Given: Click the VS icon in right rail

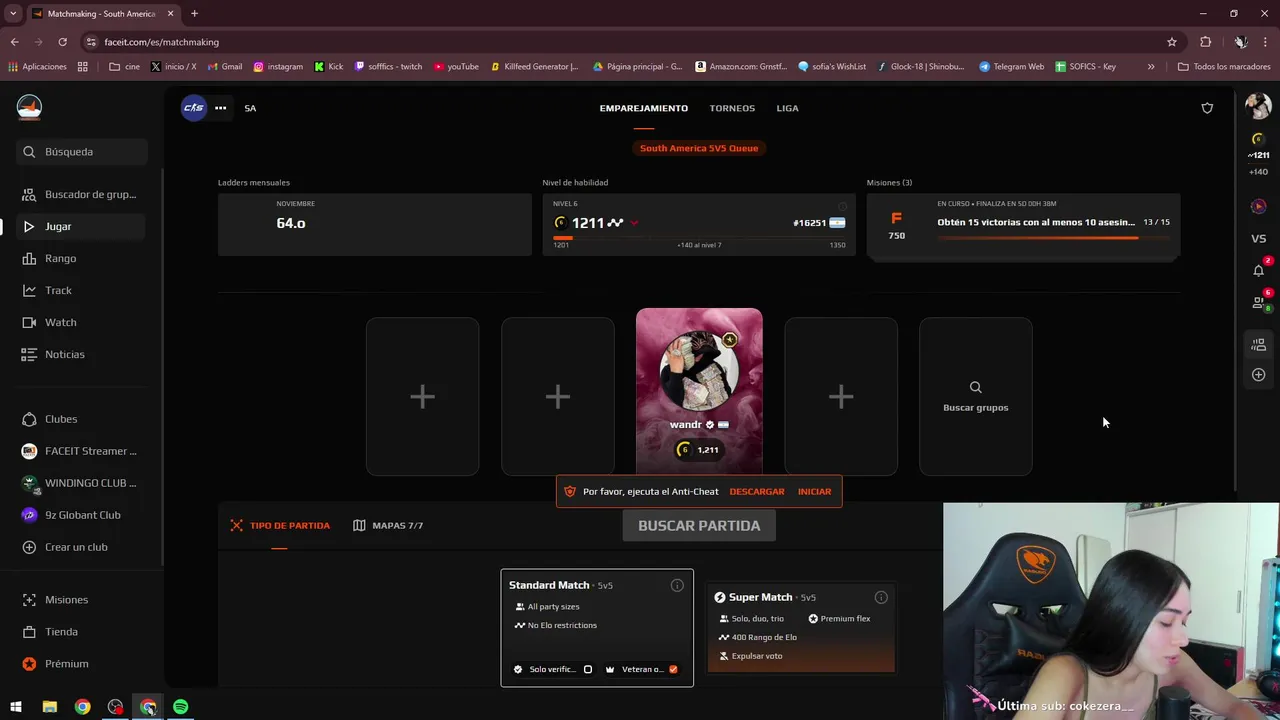Looking at the screenshot, I should point(1258,239).
